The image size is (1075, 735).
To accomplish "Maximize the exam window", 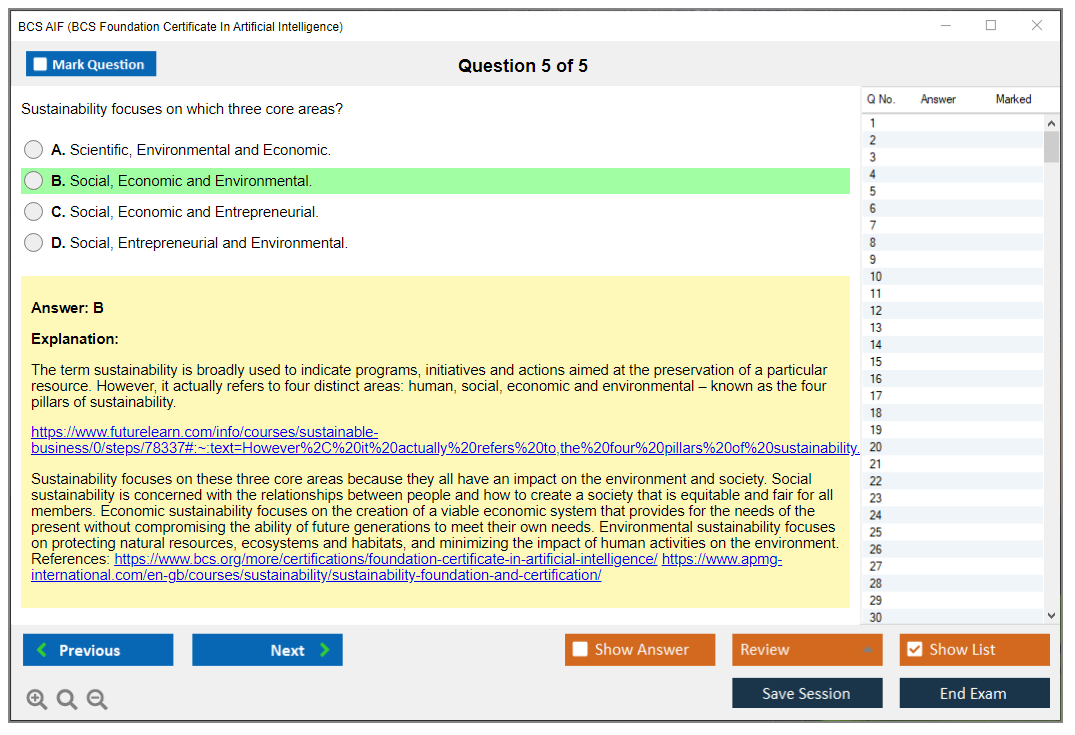I will [x=991, y=26].
